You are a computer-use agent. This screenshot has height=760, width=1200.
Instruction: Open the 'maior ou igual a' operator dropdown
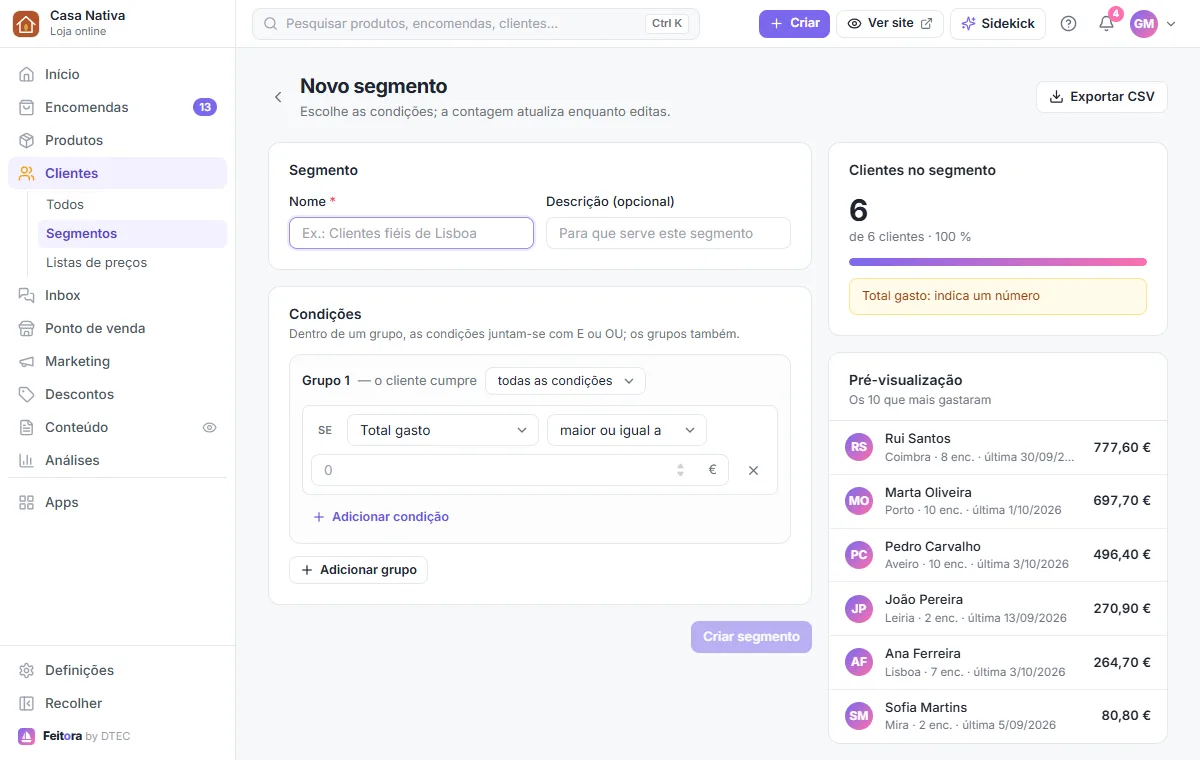tap(627, 430)
